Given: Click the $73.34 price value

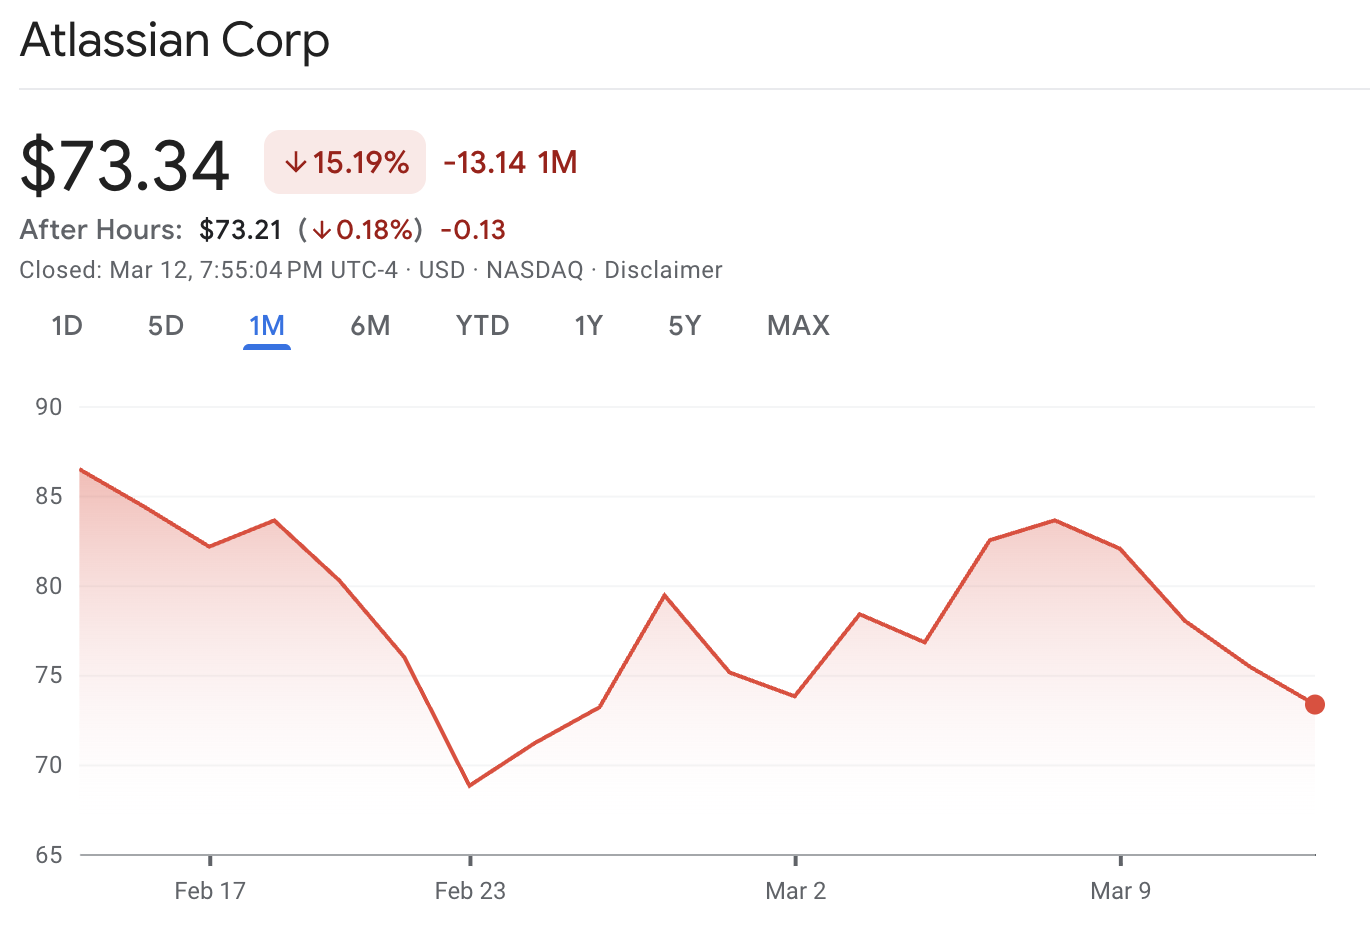Looking at the screenshot, I should coord(126,165).
